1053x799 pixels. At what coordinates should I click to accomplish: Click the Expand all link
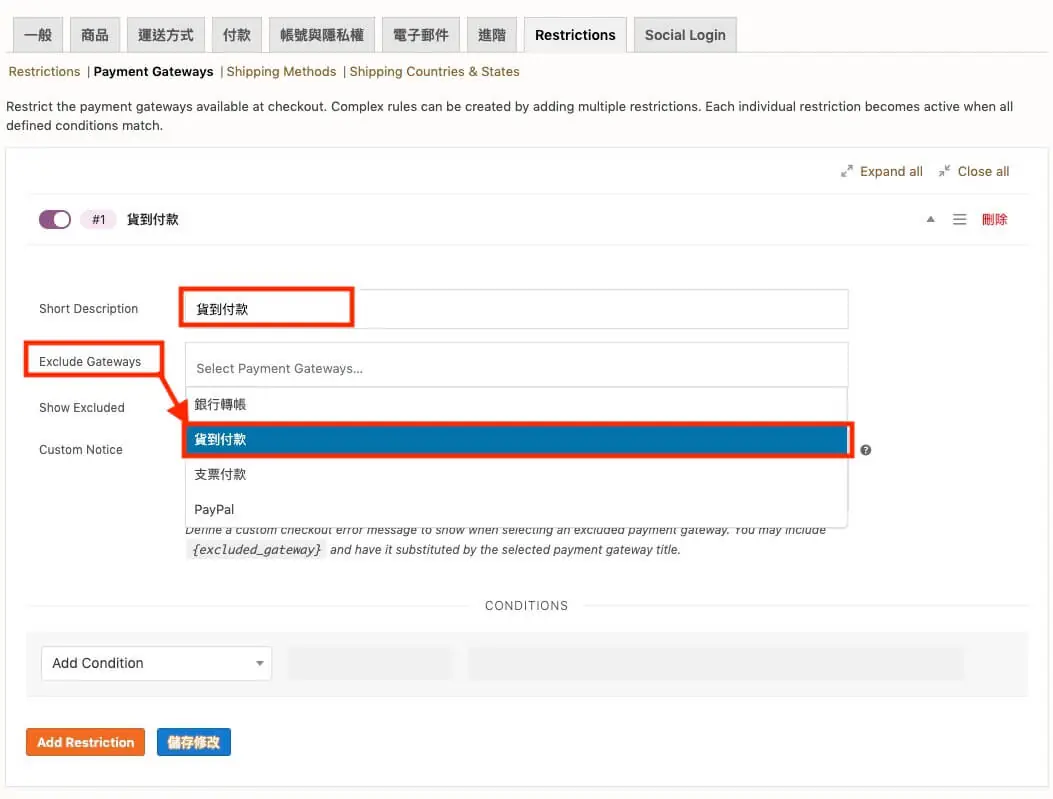coord(891,171)
